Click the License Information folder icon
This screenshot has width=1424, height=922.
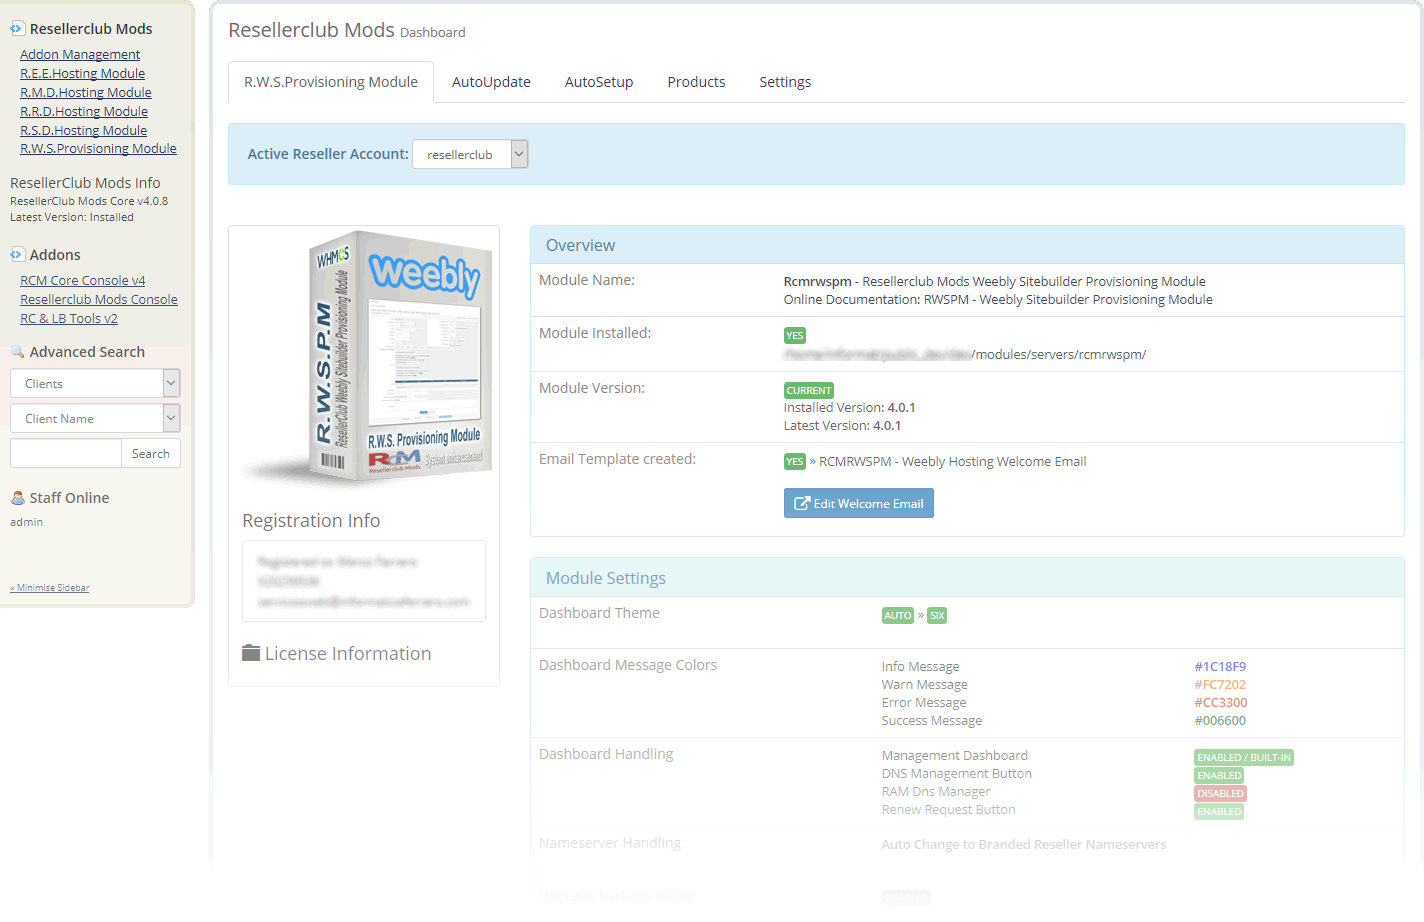pyautogui.click(x=251, y=653)
